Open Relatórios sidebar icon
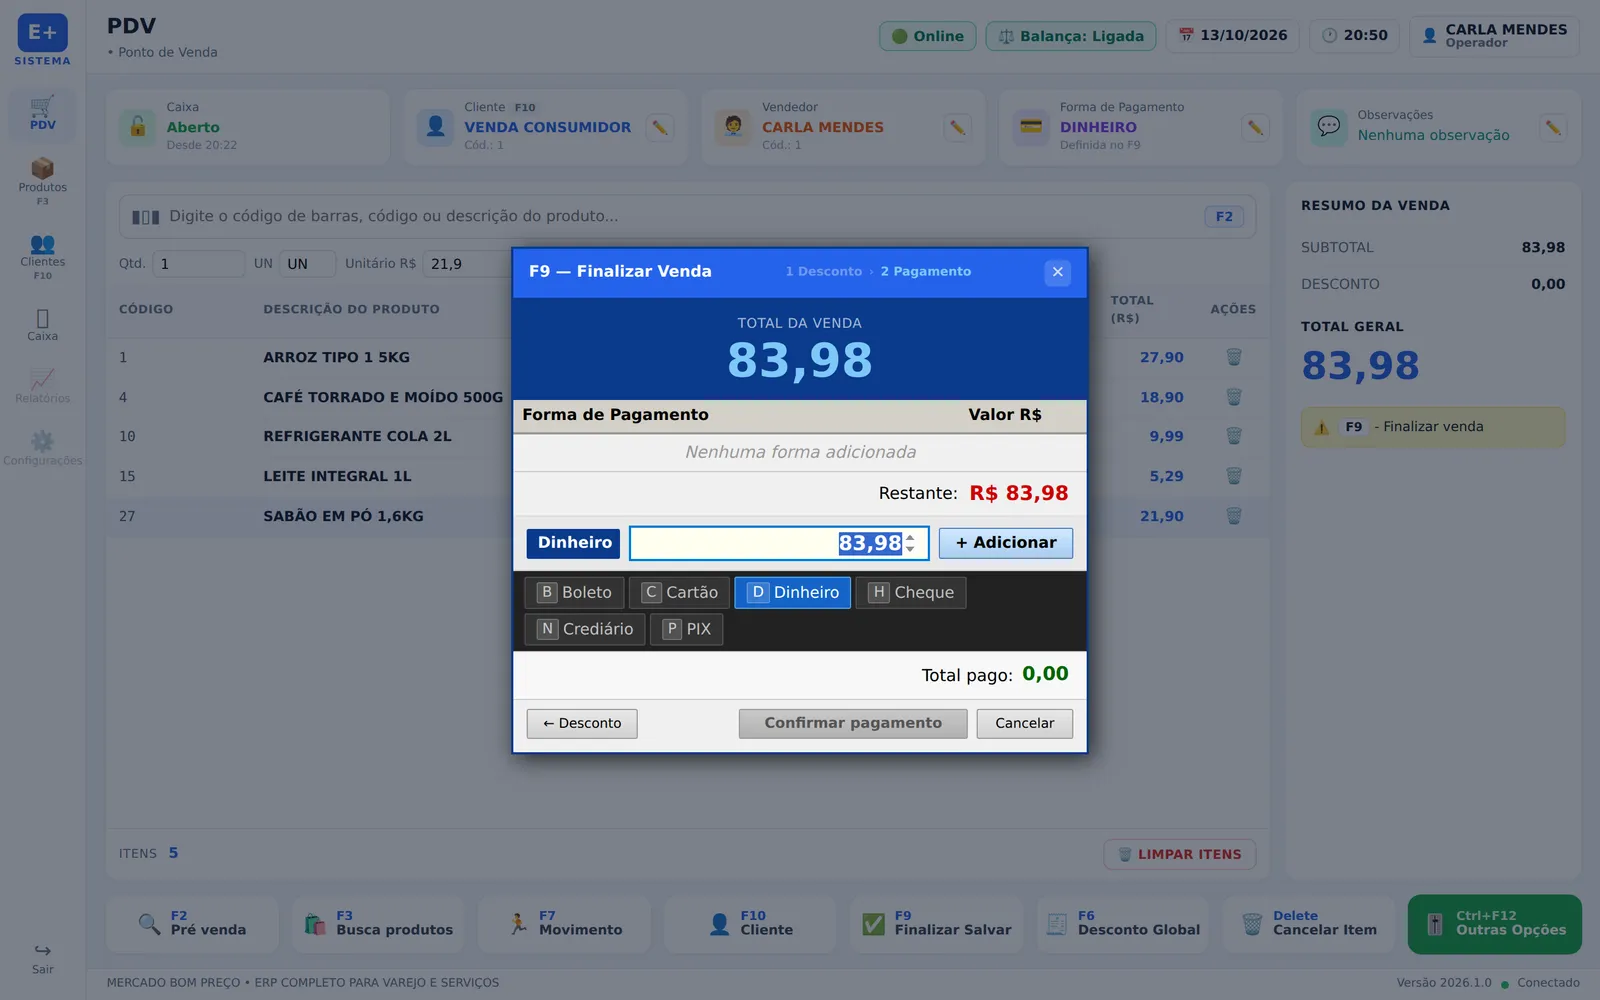This screenshot has width=1600, height=1000. coord(42,378)
